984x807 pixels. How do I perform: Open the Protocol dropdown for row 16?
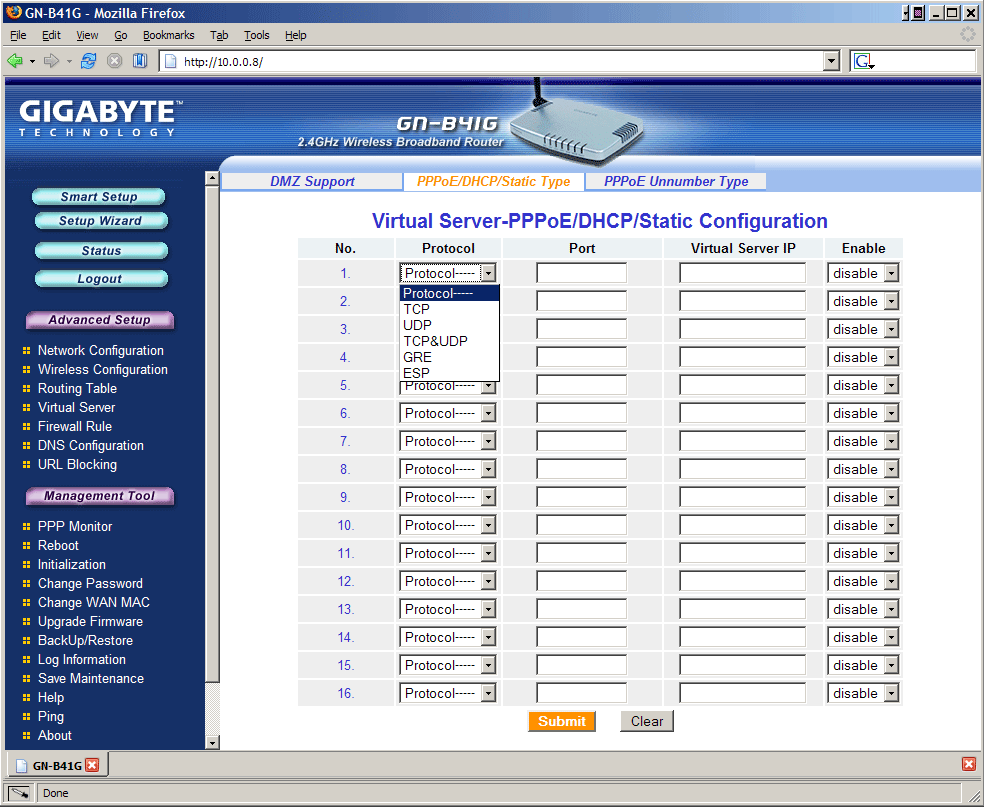pyautogui.click(x=447, y=693)
